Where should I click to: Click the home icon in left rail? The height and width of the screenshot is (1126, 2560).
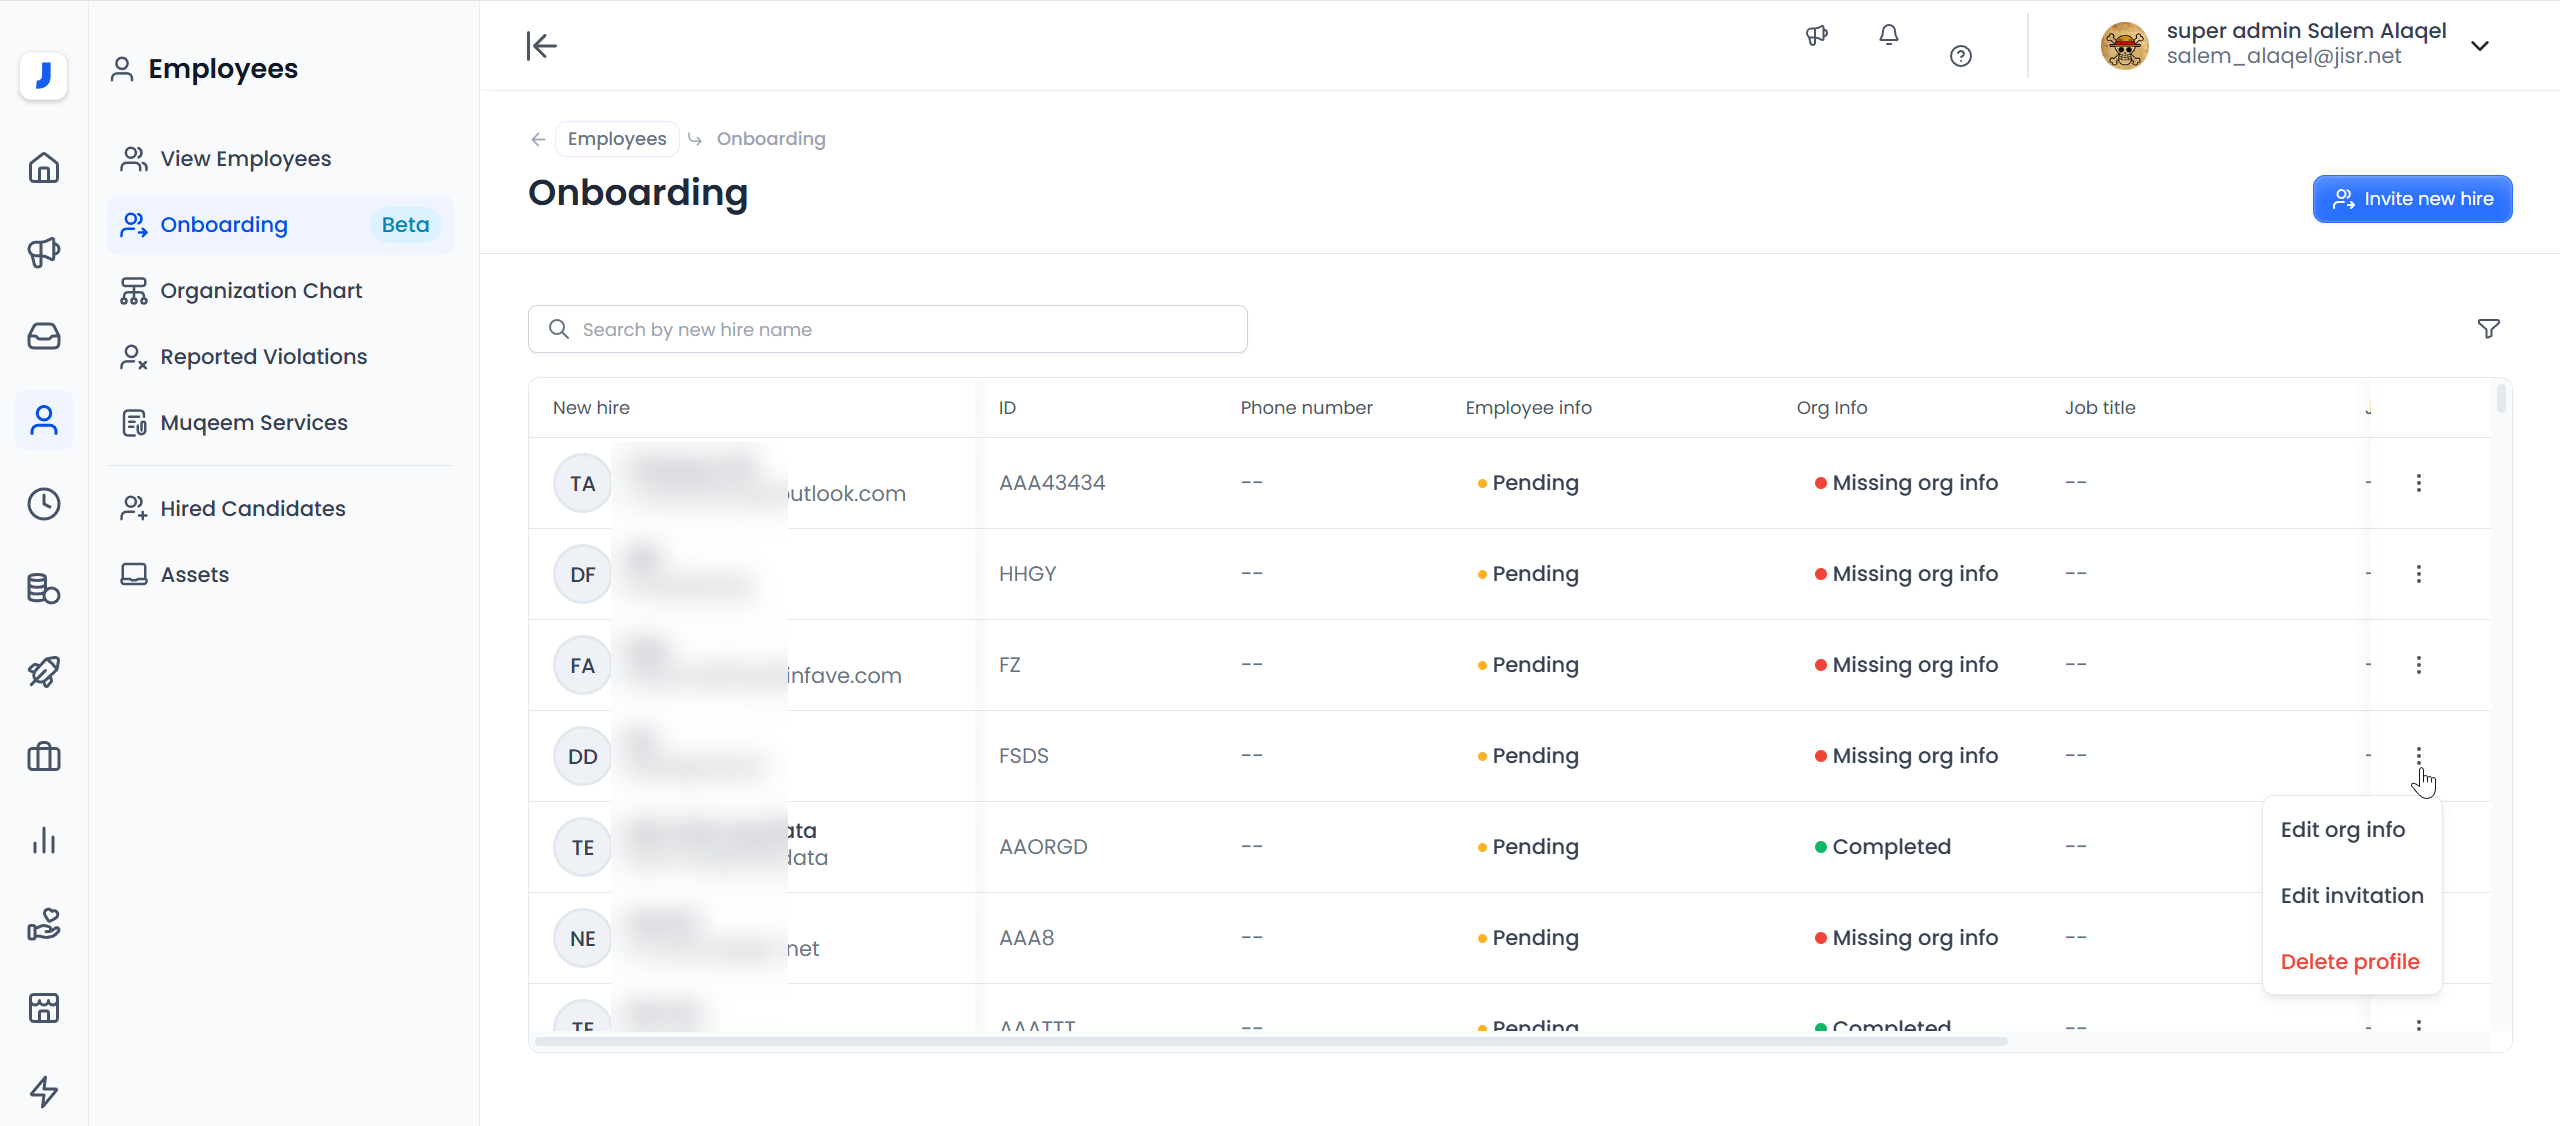pos(44,168)
